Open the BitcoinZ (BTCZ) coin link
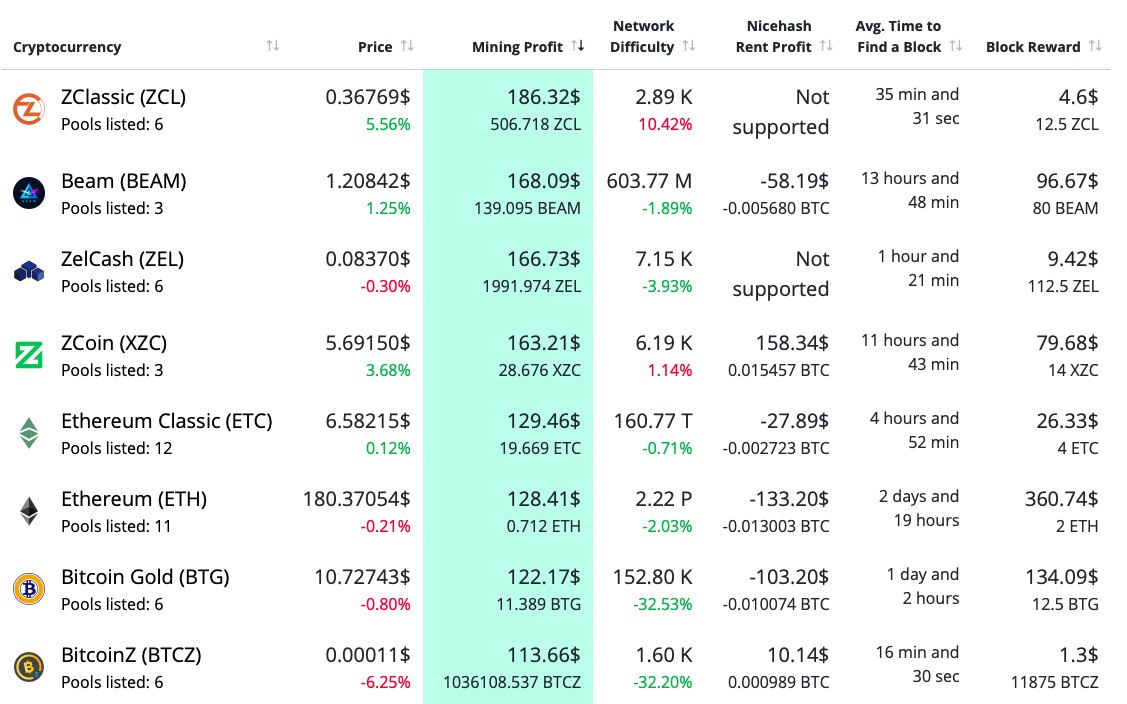The image size is (1127, 704). coord(132,655)
